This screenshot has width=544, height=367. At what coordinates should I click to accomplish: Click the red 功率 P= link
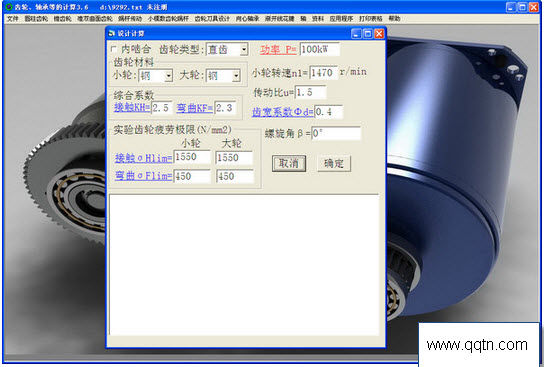tap(278, 50)
